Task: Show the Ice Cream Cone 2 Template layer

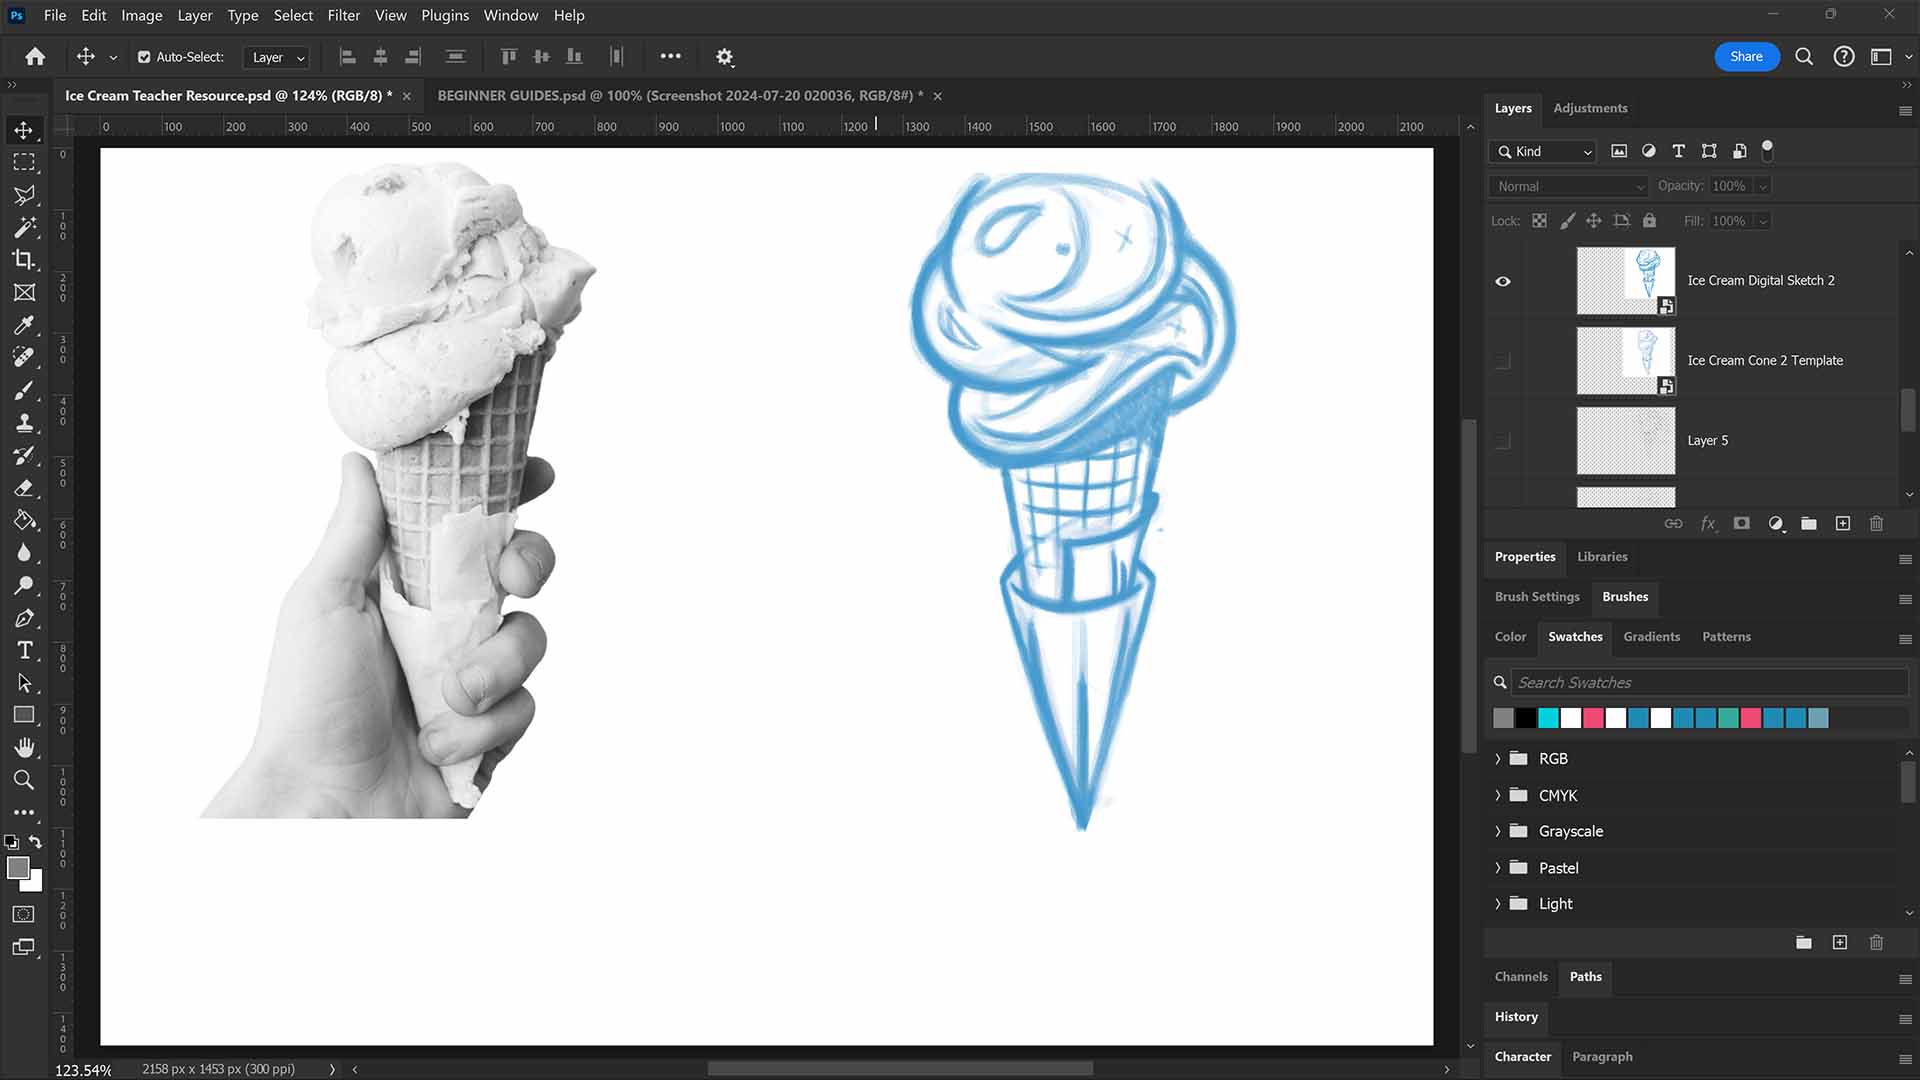Action: tap(1503, 361)
